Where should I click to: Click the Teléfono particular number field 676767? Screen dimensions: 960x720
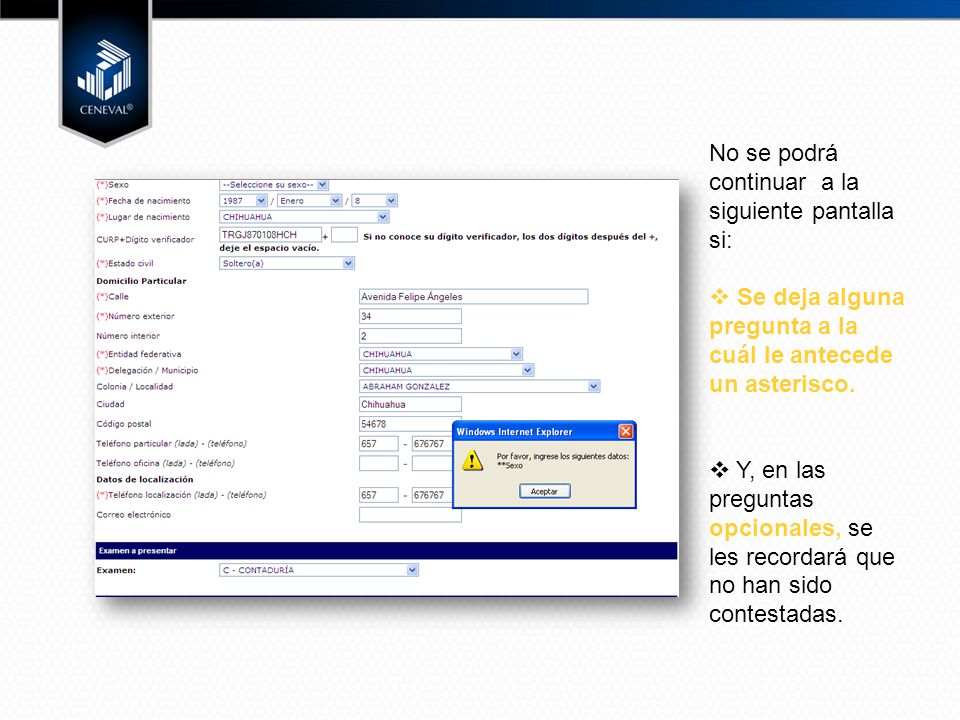(x=432, y=444)
